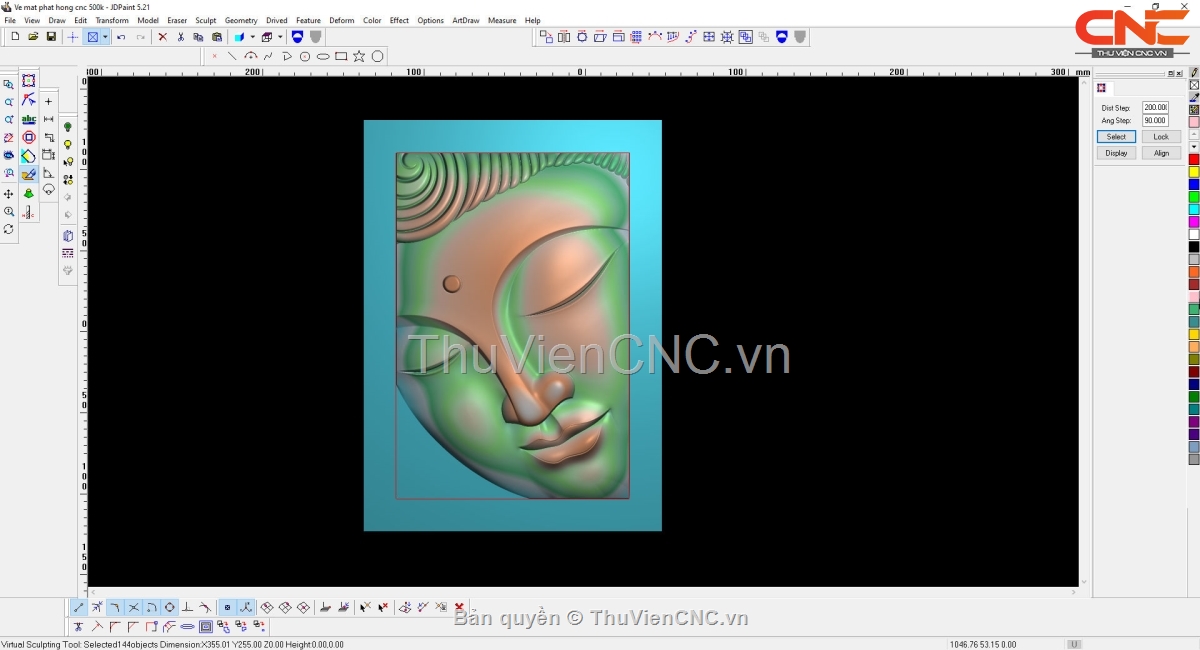Select the rectangle drawing tool
1200x650 pixels.
click(x=341, y=56)
